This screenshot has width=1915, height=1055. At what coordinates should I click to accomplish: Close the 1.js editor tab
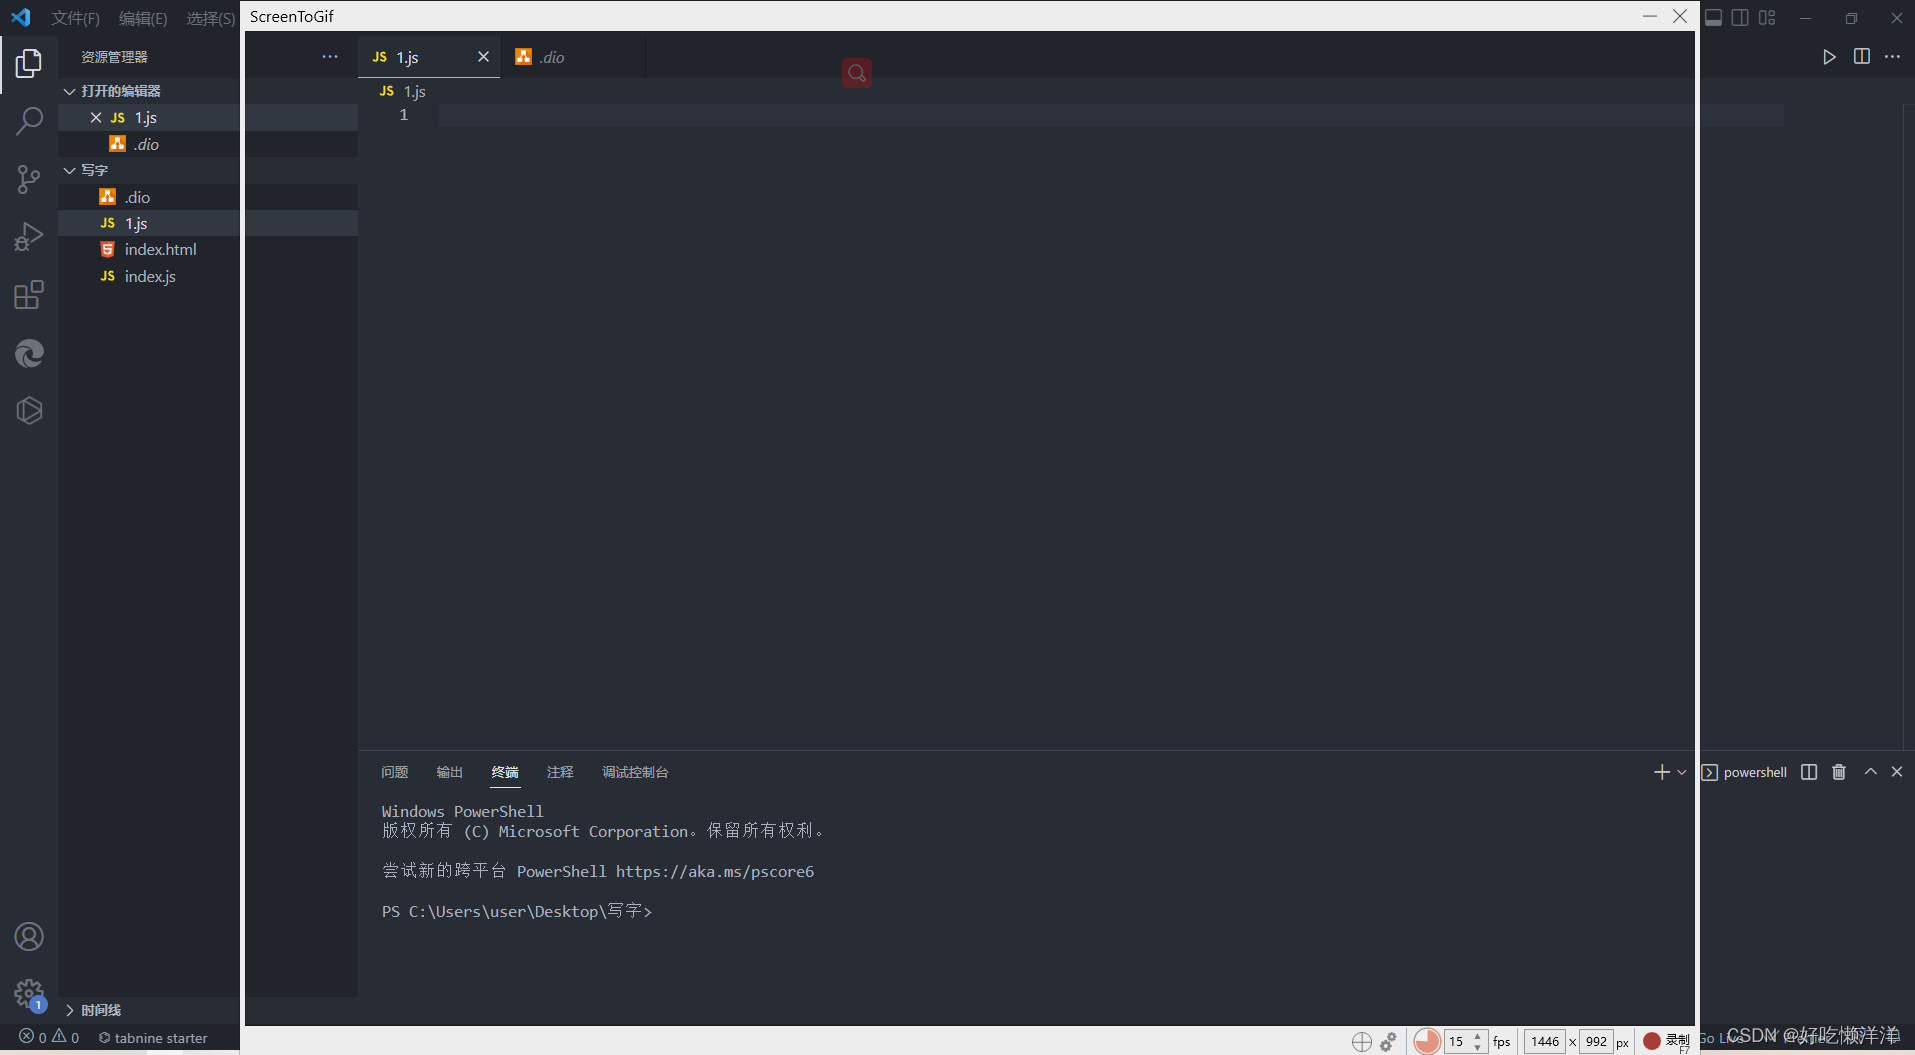pos(483,57)
